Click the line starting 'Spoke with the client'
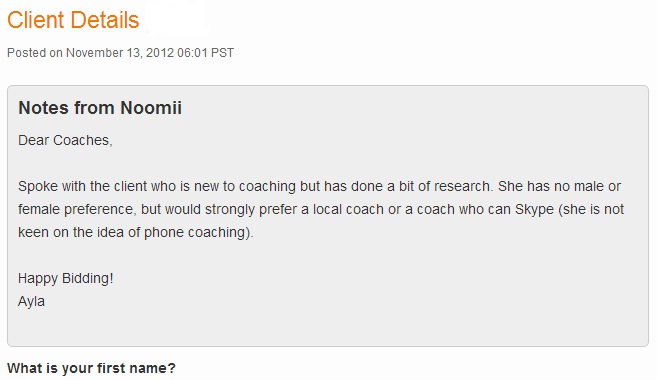 [x=319, y=186]
